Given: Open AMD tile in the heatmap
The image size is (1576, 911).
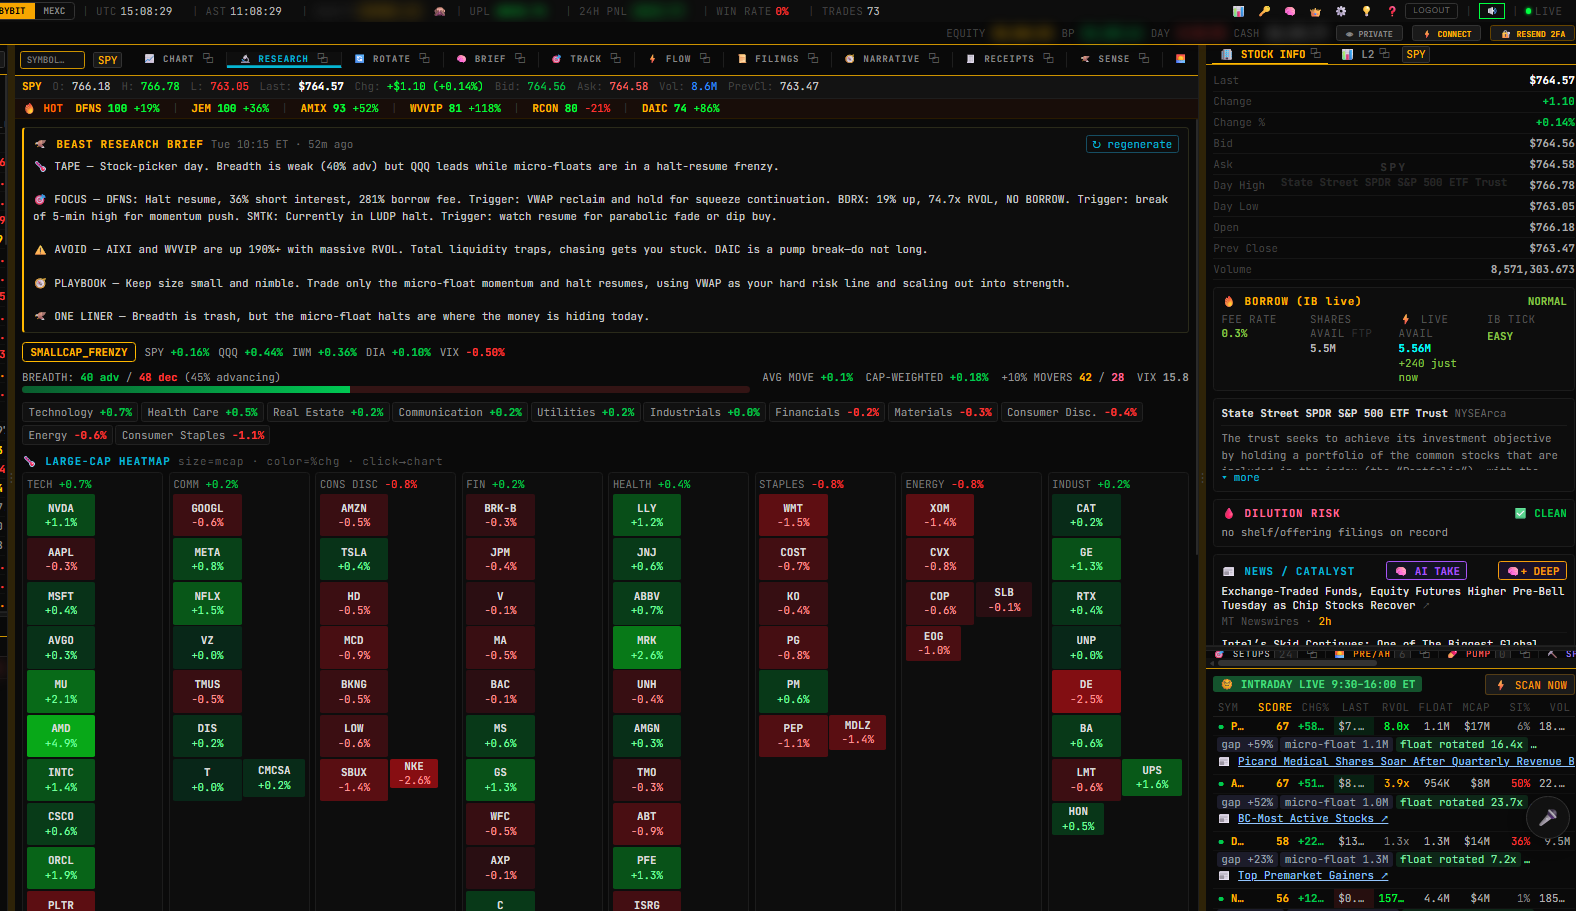Looking at the screenshot, I should [x=61, y=735].
